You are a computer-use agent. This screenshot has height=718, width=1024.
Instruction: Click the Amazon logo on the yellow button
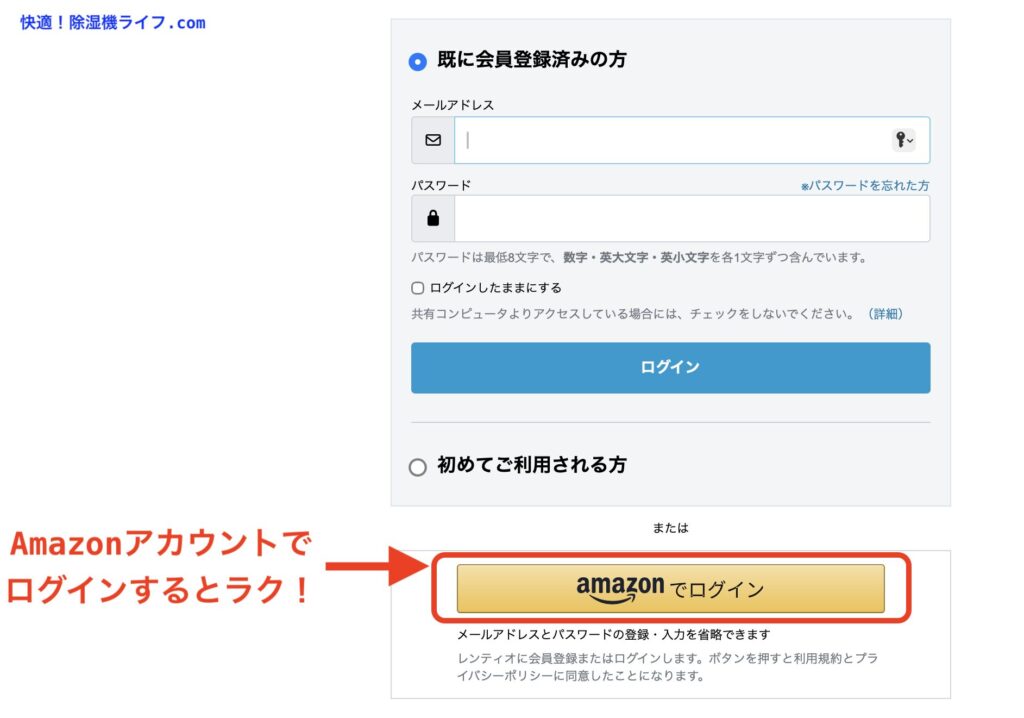click(x=620, y=588)
